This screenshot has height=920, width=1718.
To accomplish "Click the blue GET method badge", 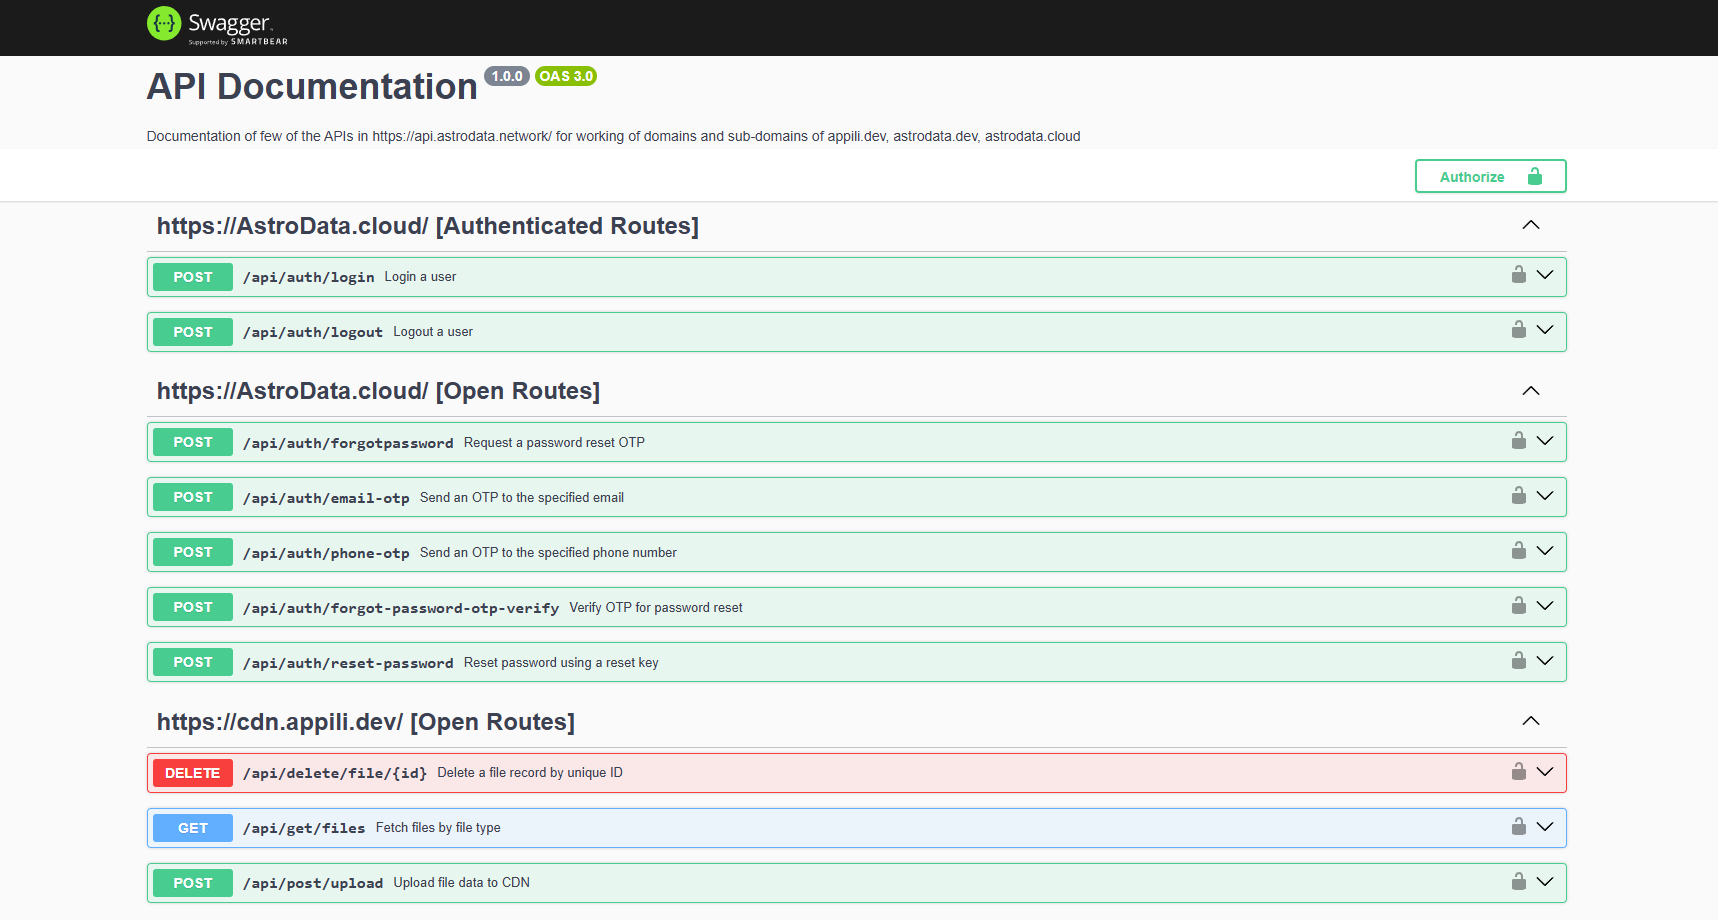I will (193, 828).
